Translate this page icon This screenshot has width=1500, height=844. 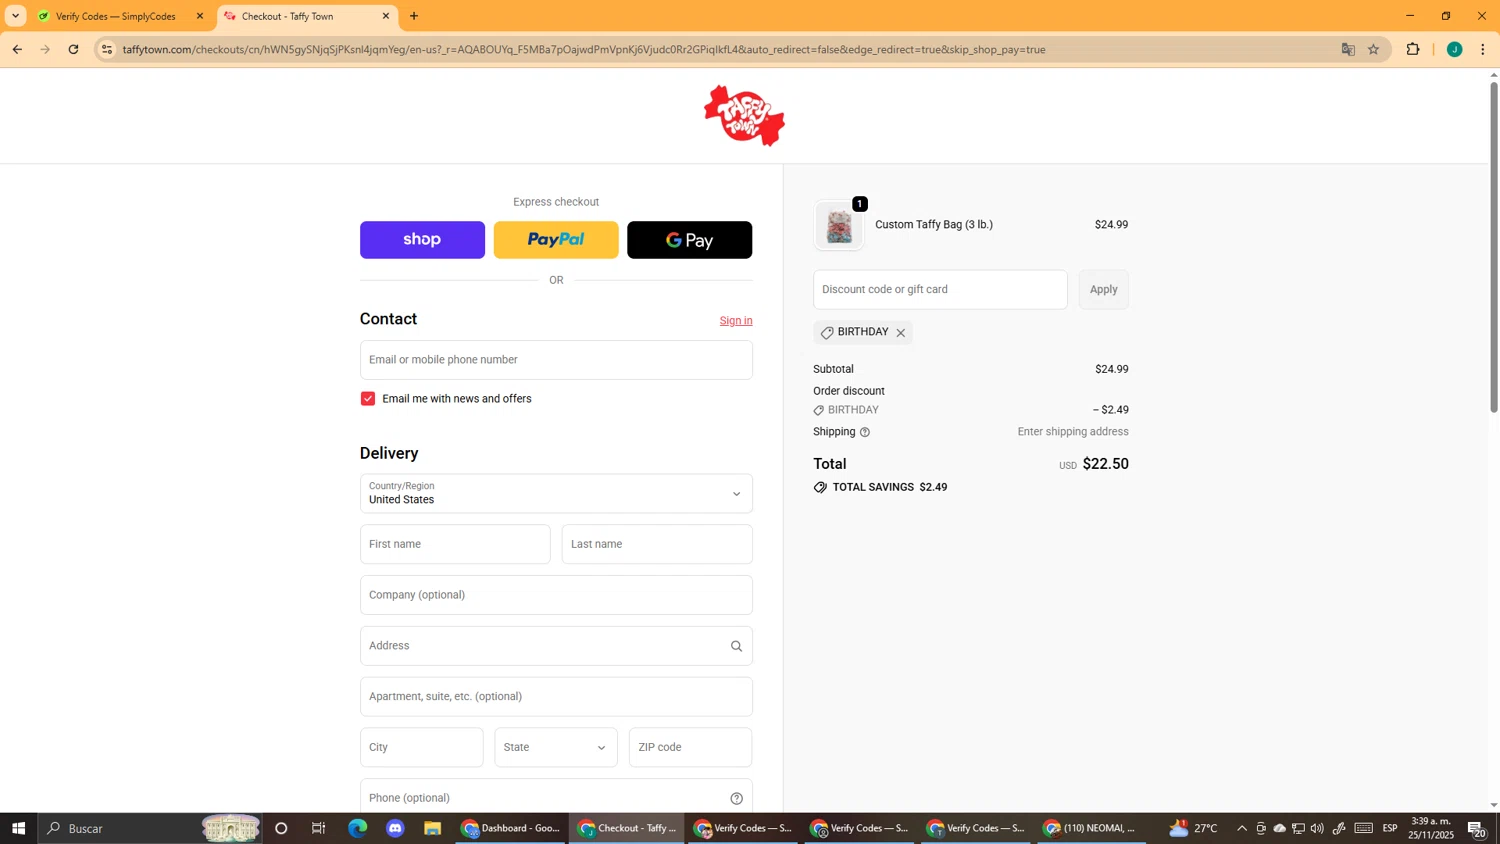1348,49
